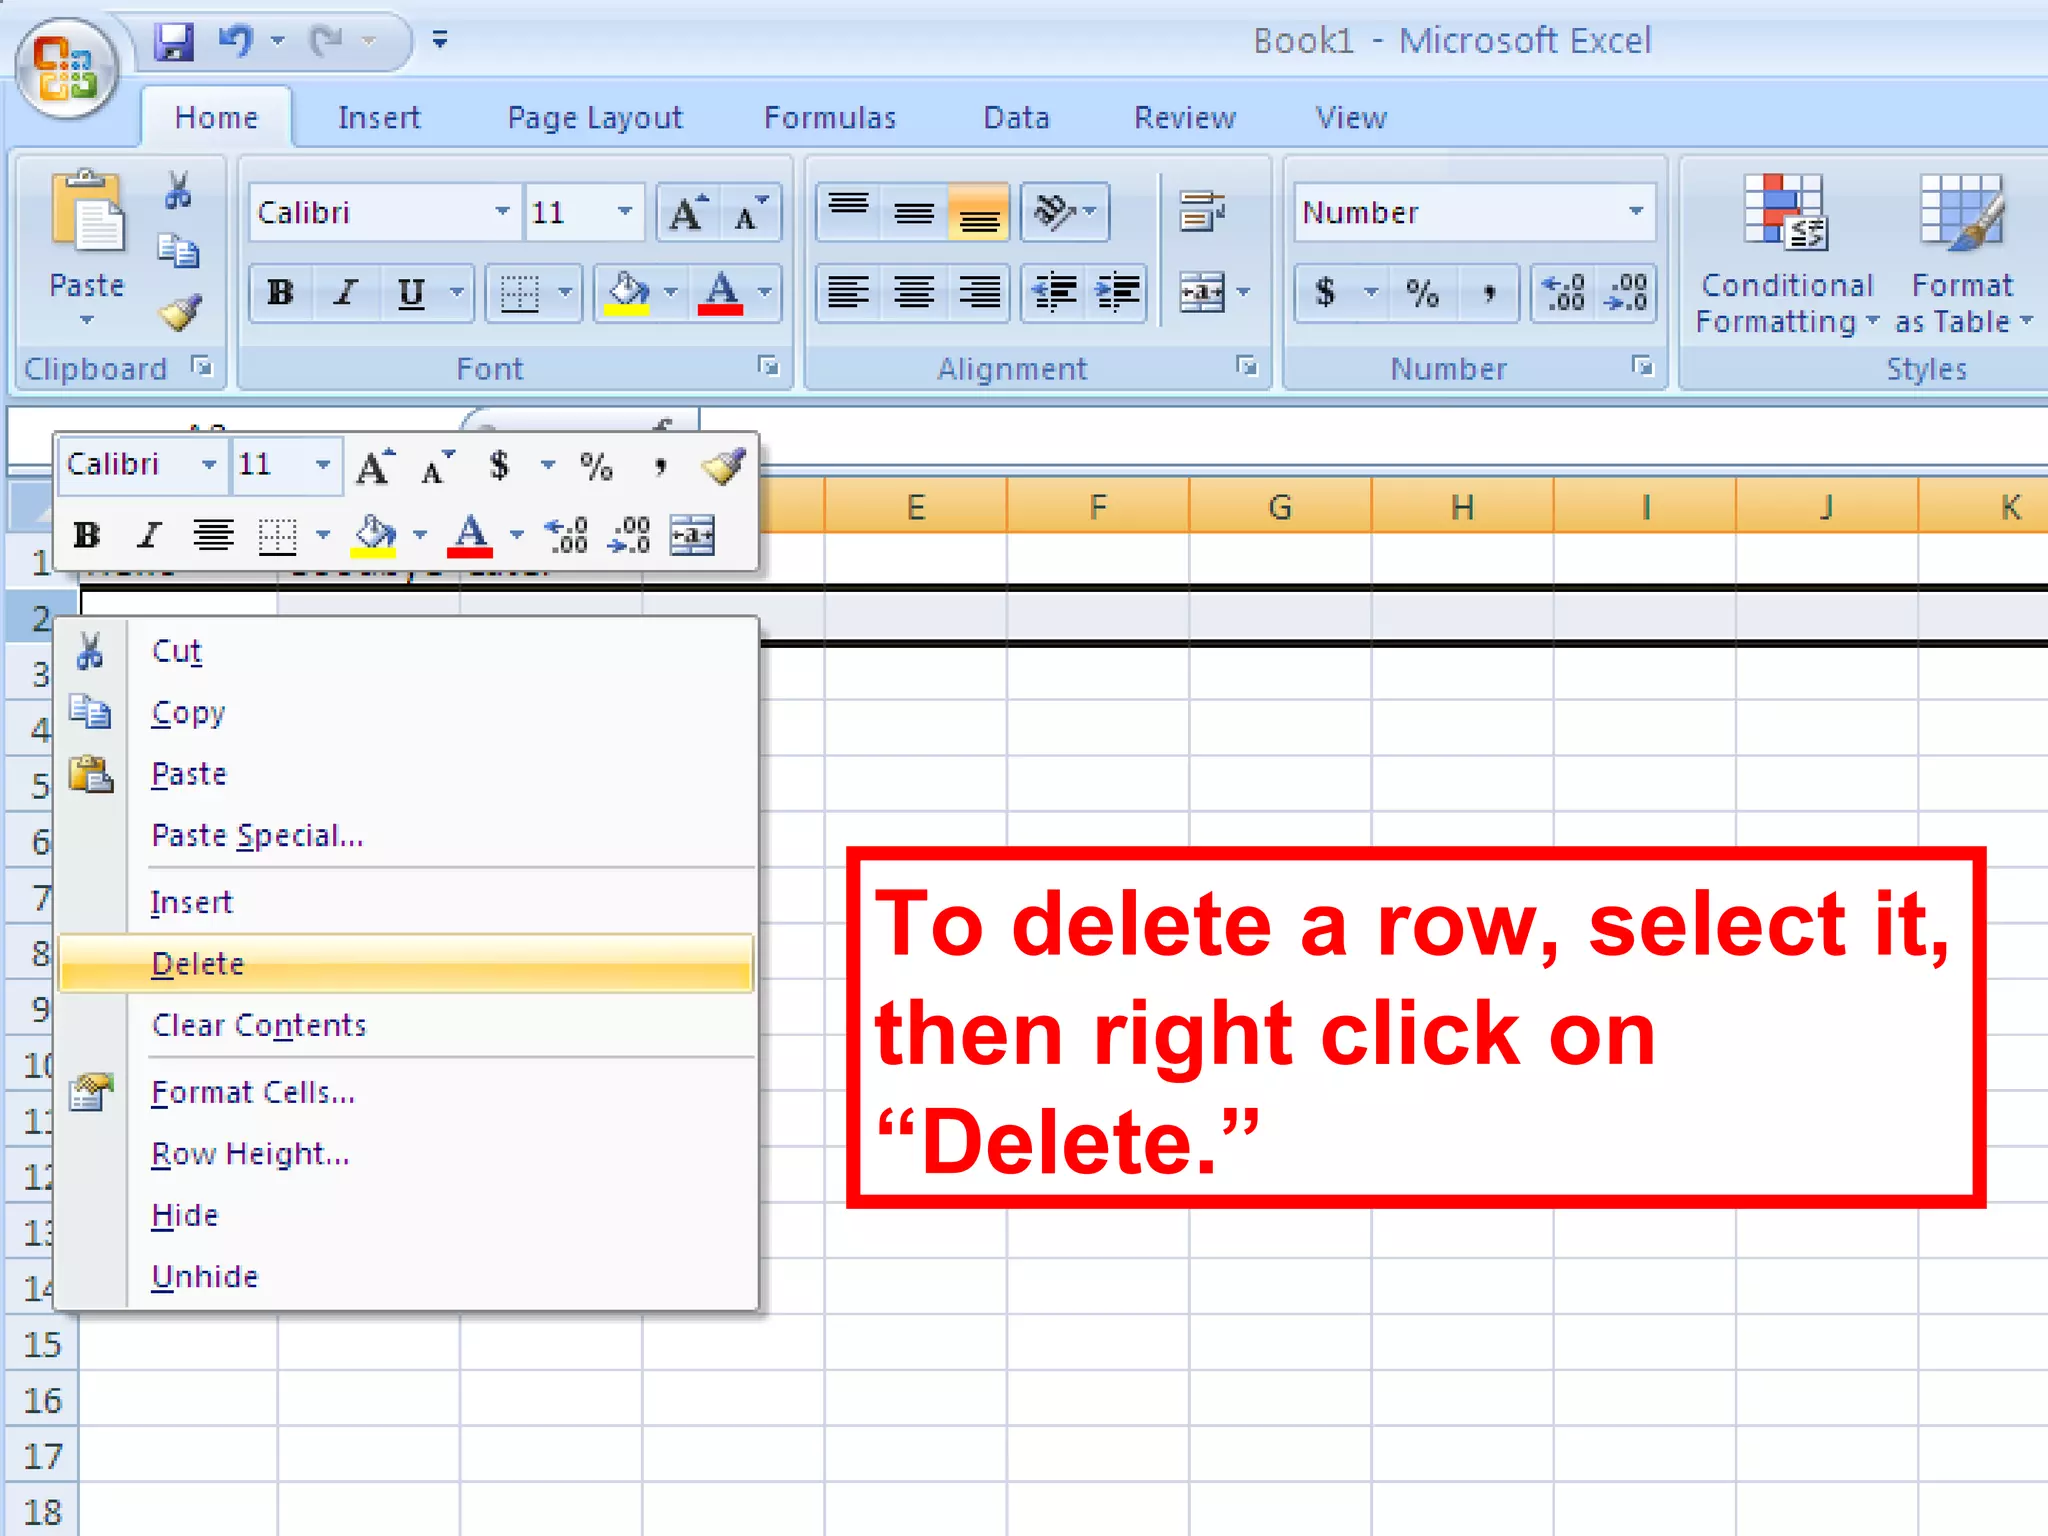This screenshot has width=2048, height=1536.
Task: Open the View tab
Action: [1351, 118]
